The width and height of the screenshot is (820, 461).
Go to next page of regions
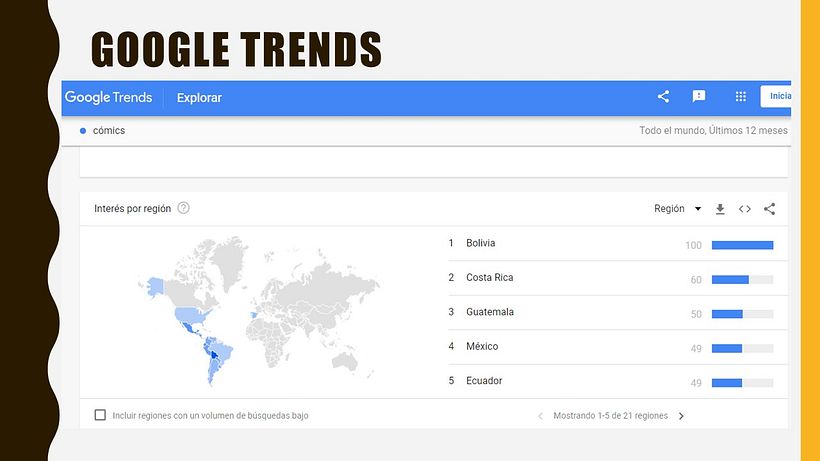(681, 416)
